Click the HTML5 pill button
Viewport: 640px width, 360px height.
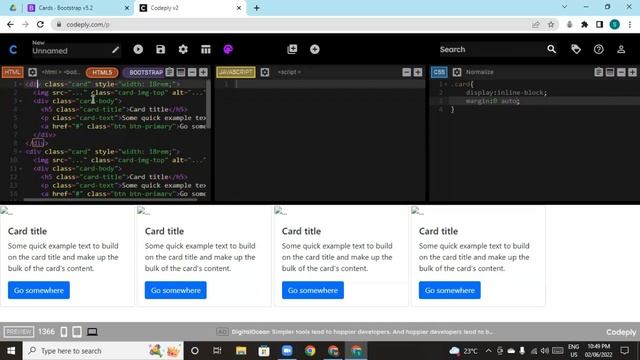[102, 72]
